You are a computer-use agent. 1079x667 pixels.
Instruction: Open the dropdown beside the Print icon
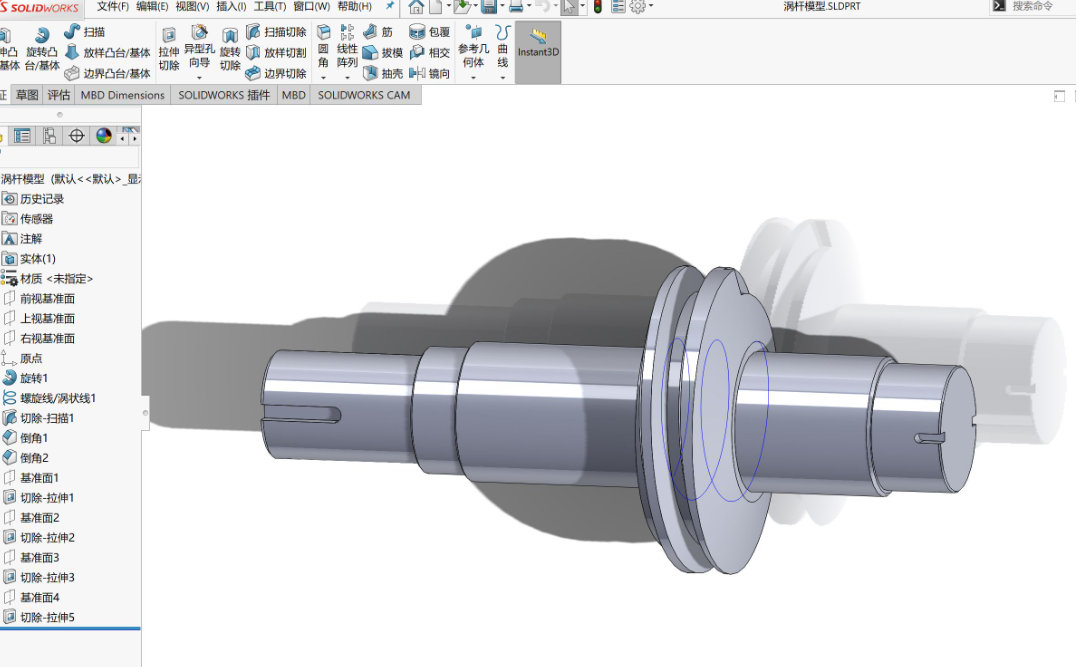tap(528, 7)
